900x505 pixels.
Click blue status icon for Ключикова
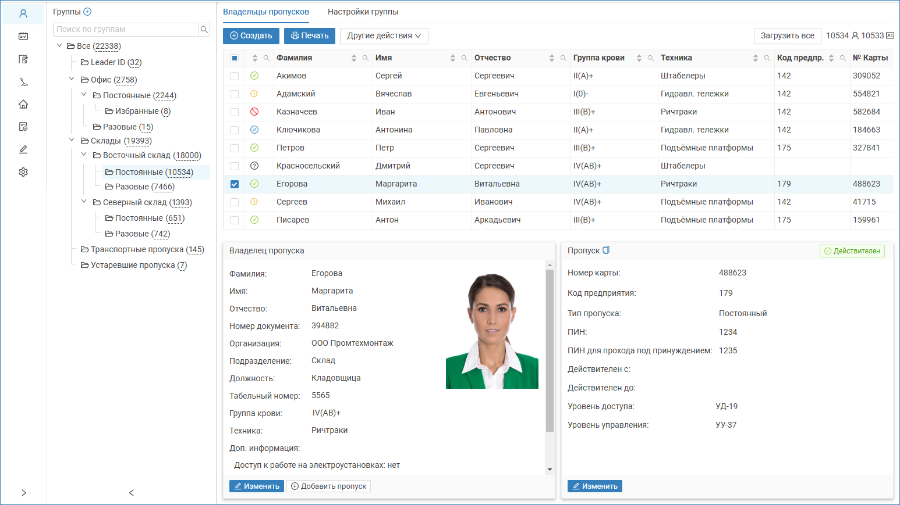coord(254,130)
